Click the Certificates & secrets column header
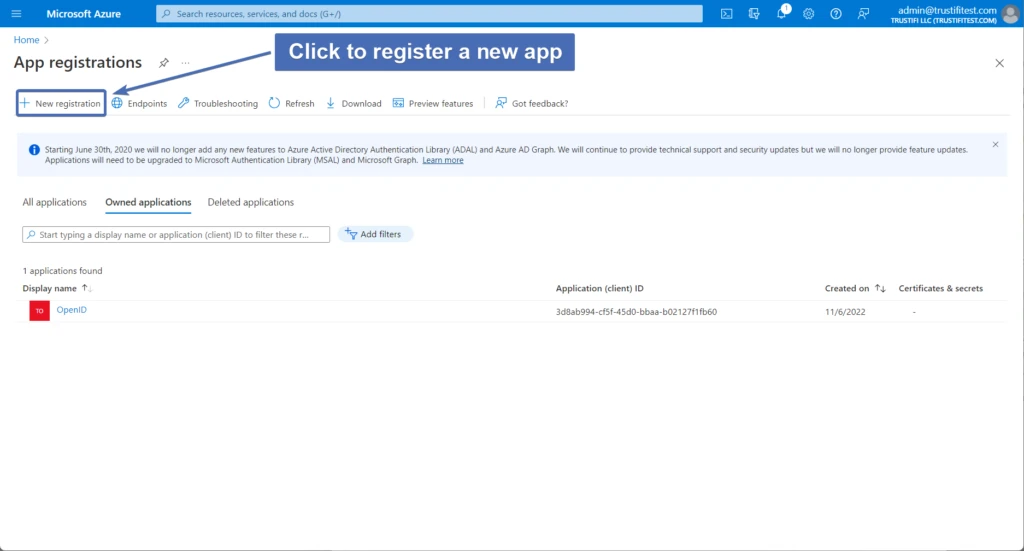 pos(940,288)
